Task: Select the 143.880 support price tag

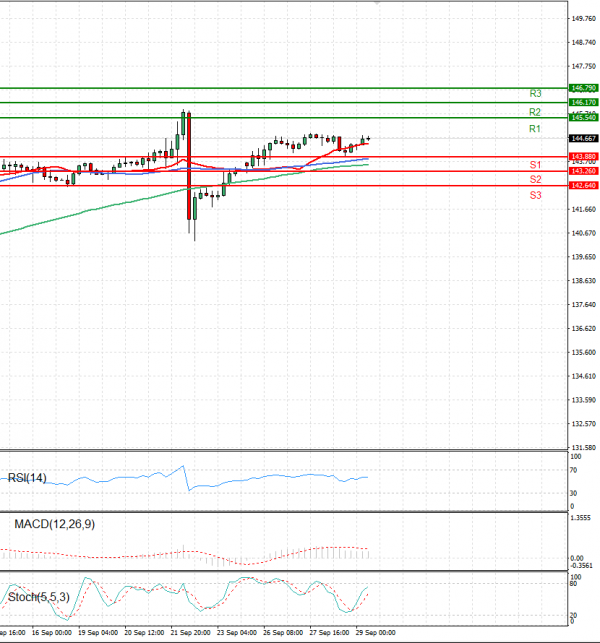Action: point(583,157)
